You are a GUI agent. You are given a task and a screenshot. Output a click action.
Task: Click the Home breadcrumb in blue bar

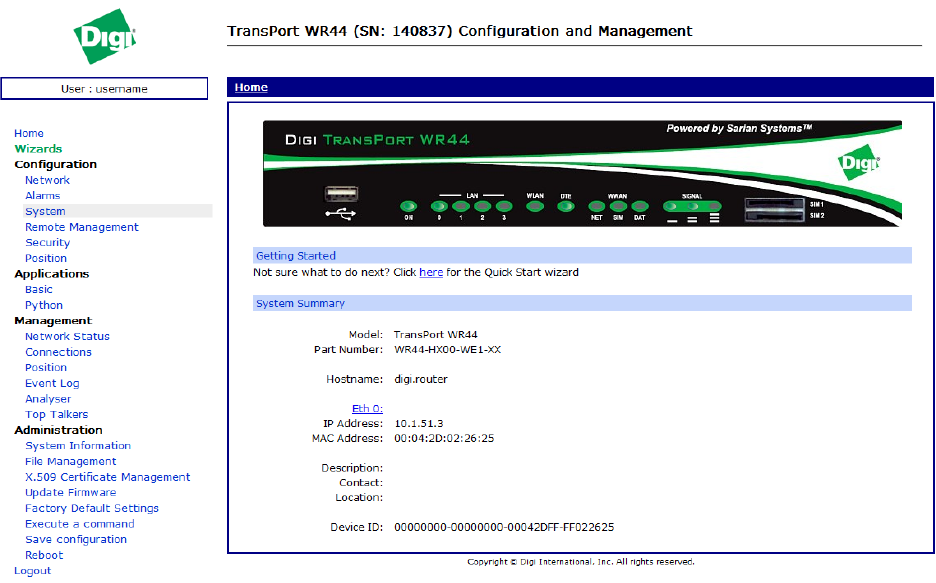(x=251, y=87)
